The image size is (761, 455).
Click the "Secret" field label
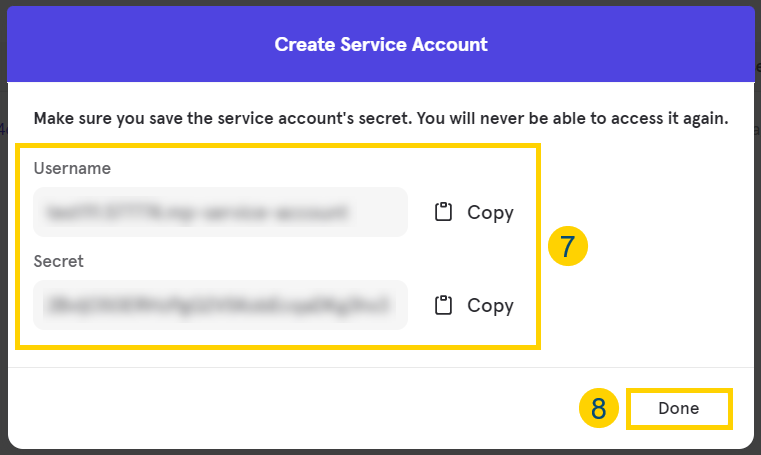59,261
